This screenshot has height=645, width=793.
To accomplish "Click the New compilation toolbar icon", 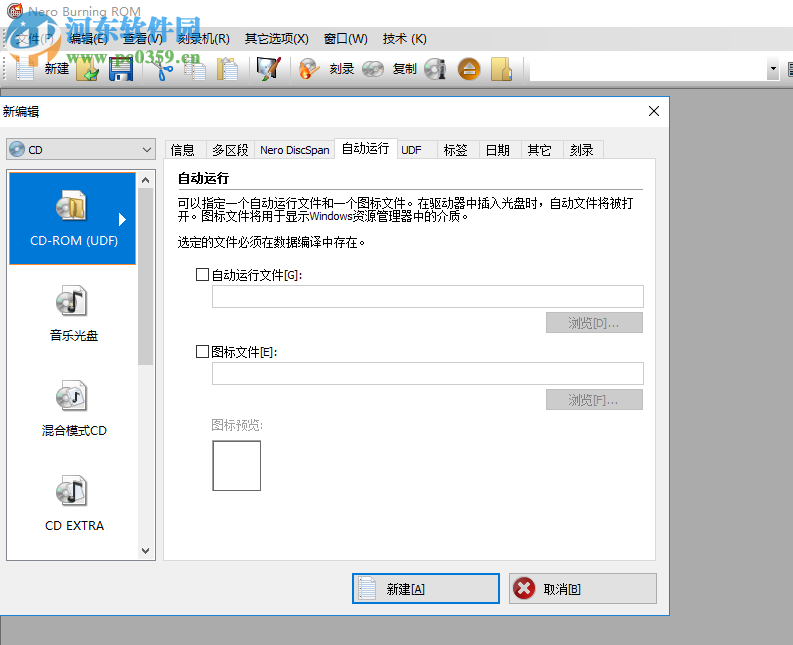I will (x=24, y=68).
